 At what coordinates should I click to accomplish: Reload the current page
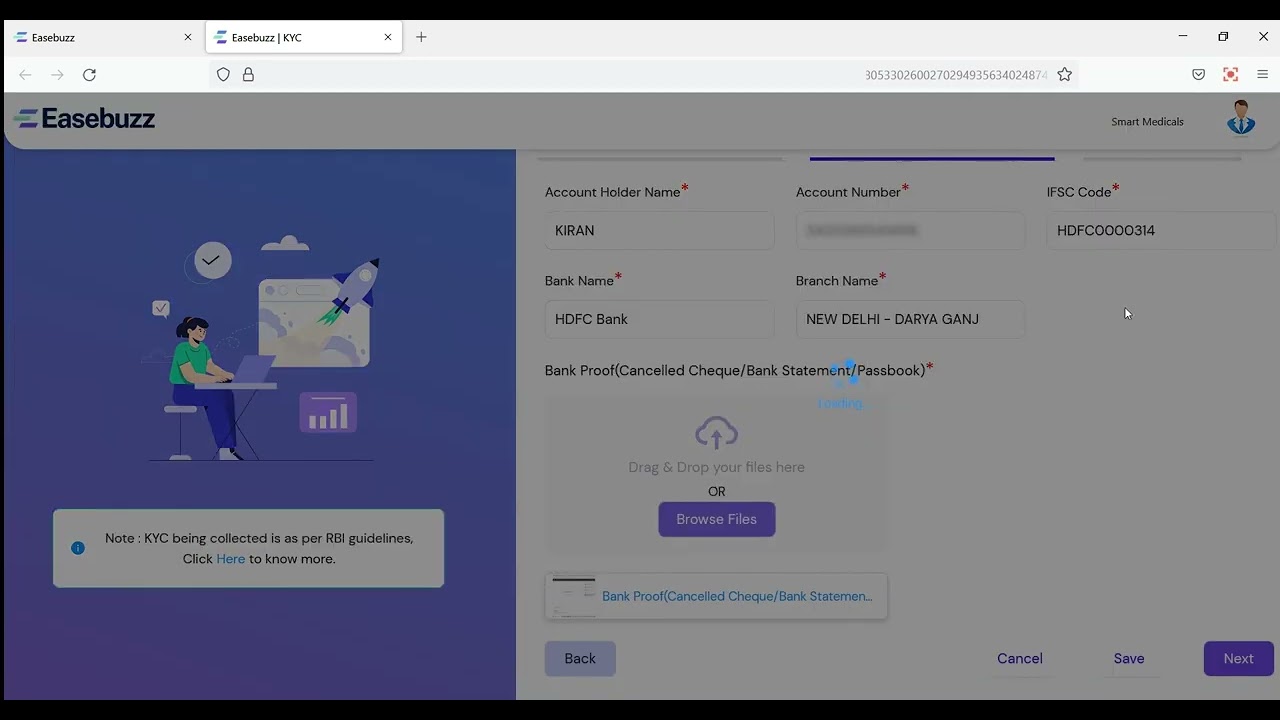pos(89,75)
